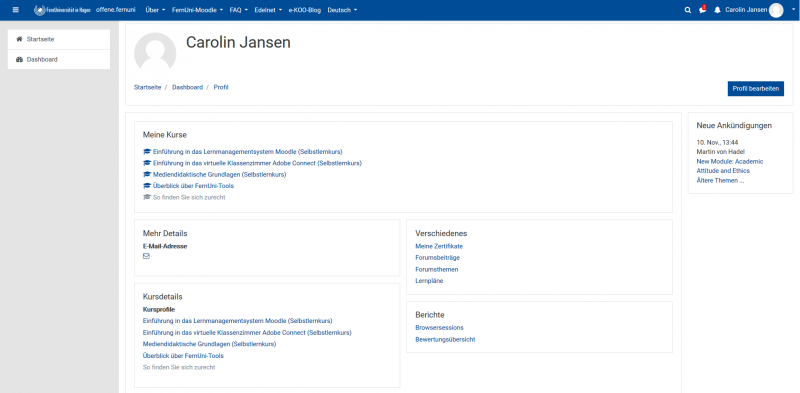
Task: Expand the Über dropdown menu
Action: 155,10
